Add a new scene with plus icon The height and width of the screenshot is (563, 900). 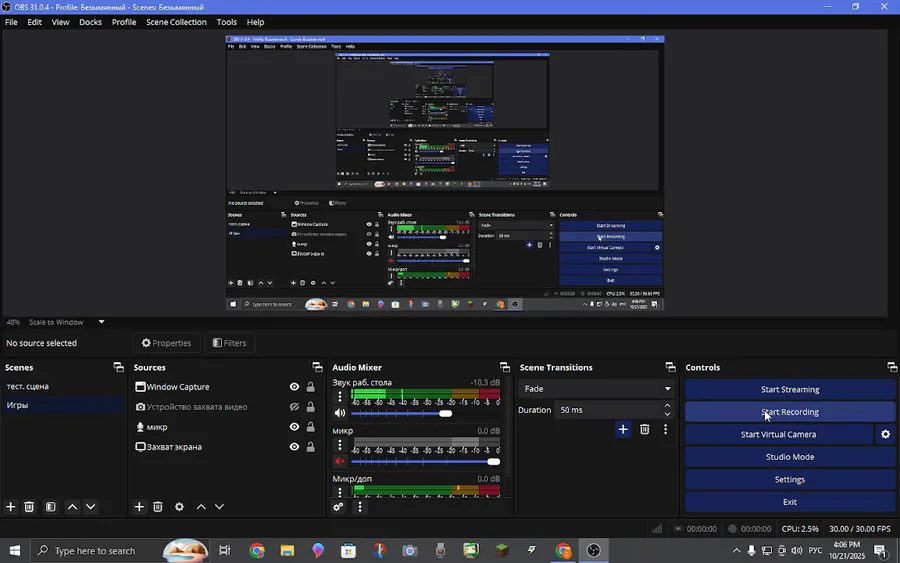pyautogui.click(x=10, y=507)
